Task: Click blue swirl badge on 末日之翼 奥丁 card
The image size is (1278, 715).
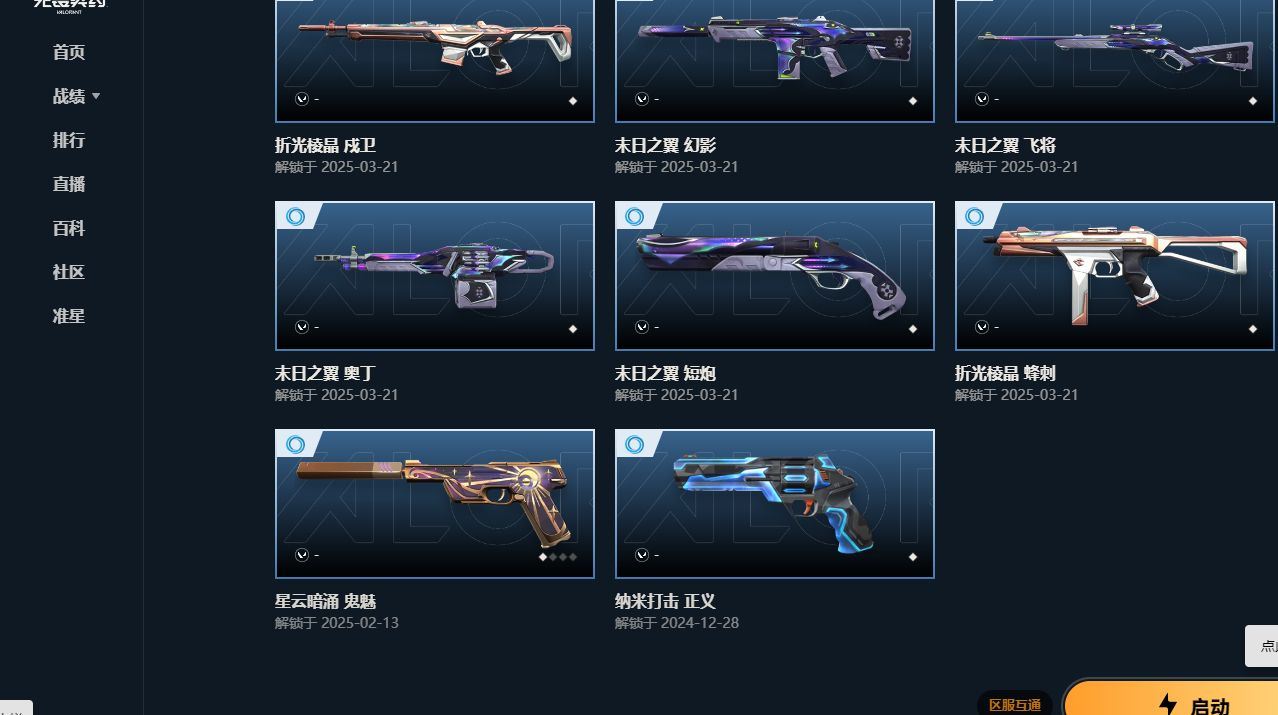Action: coord(295,216)
